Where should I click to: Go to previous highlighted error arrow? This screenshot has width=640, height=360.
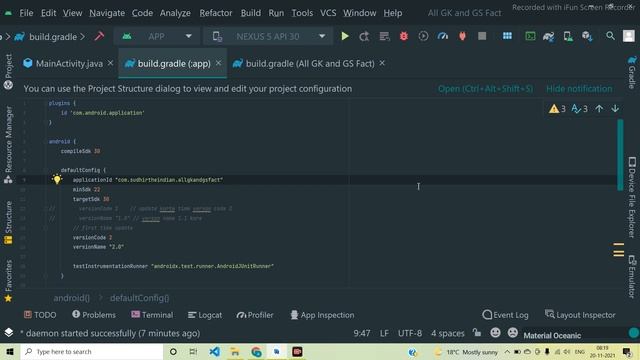[599, 109]
